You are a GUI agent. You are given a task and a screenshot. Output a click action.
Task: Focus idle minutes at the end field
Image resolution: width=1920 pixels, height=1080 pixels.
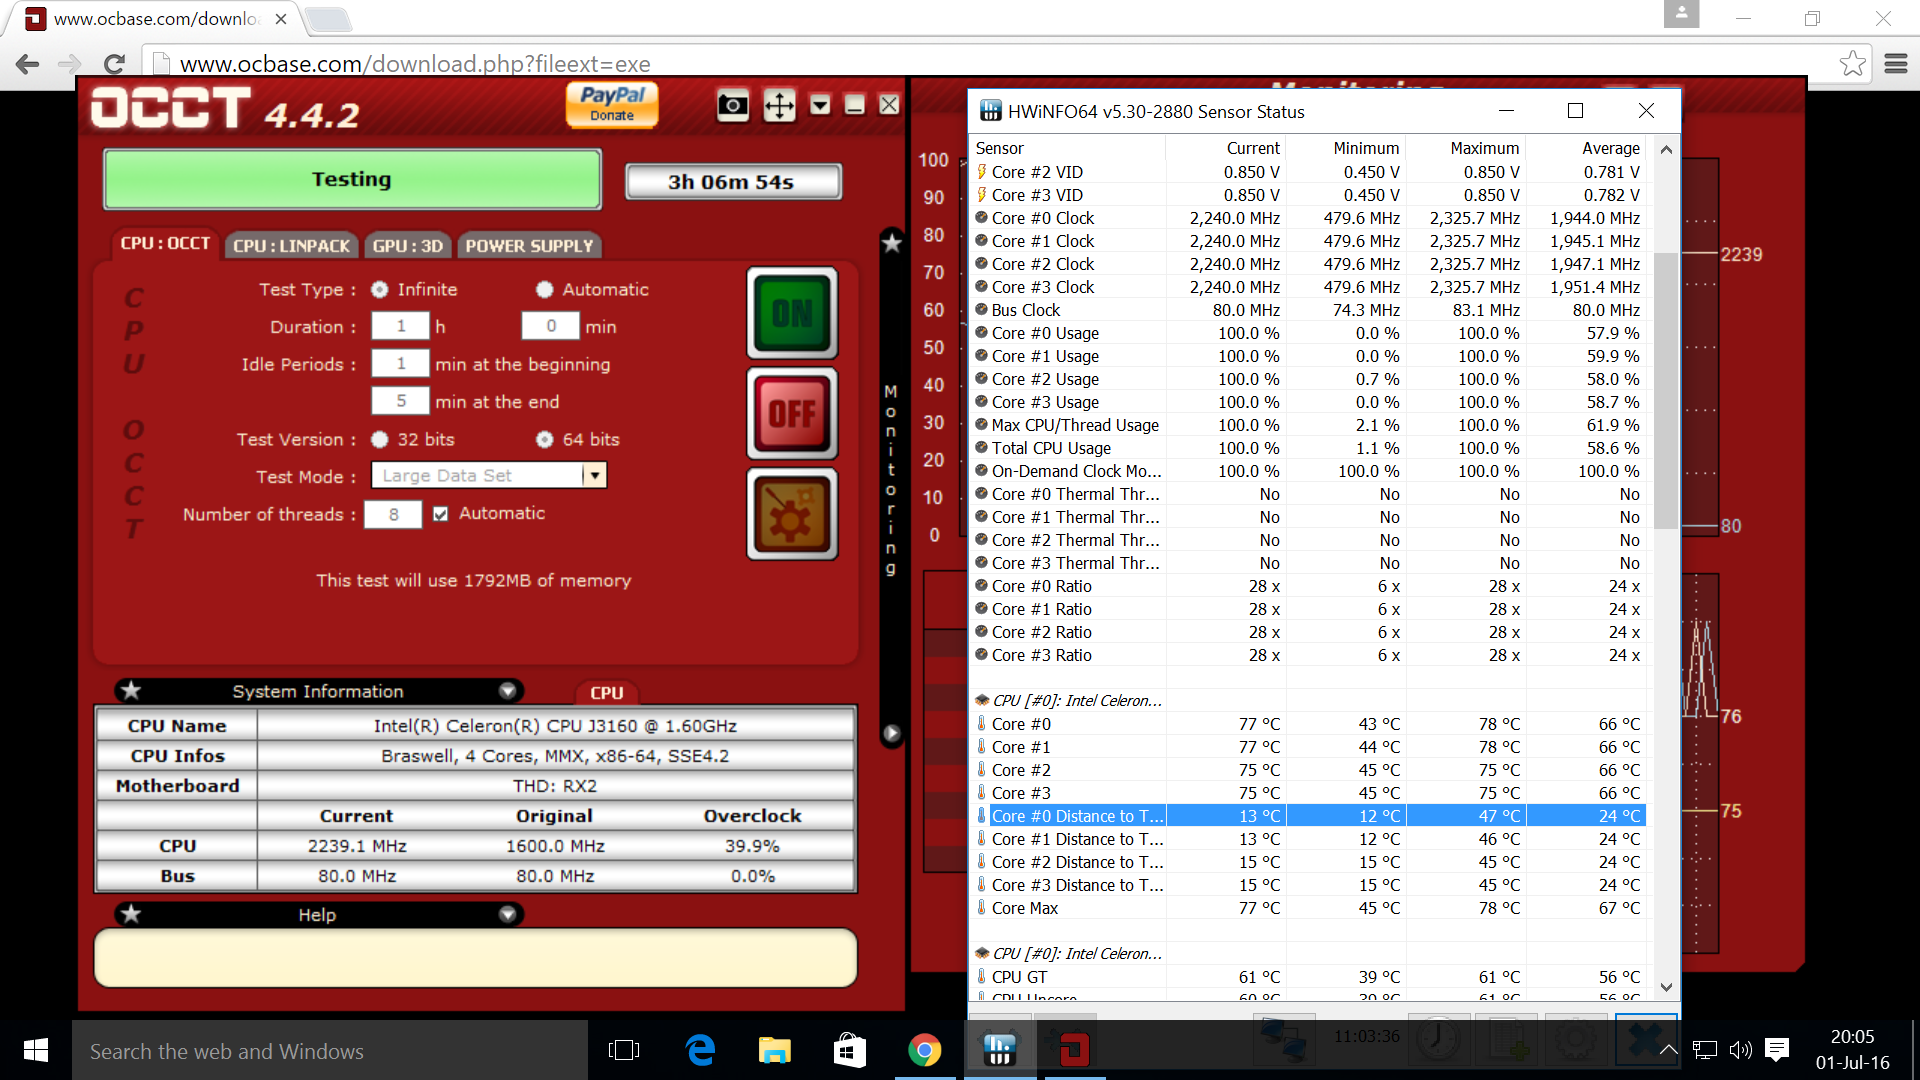click(400, 401)
